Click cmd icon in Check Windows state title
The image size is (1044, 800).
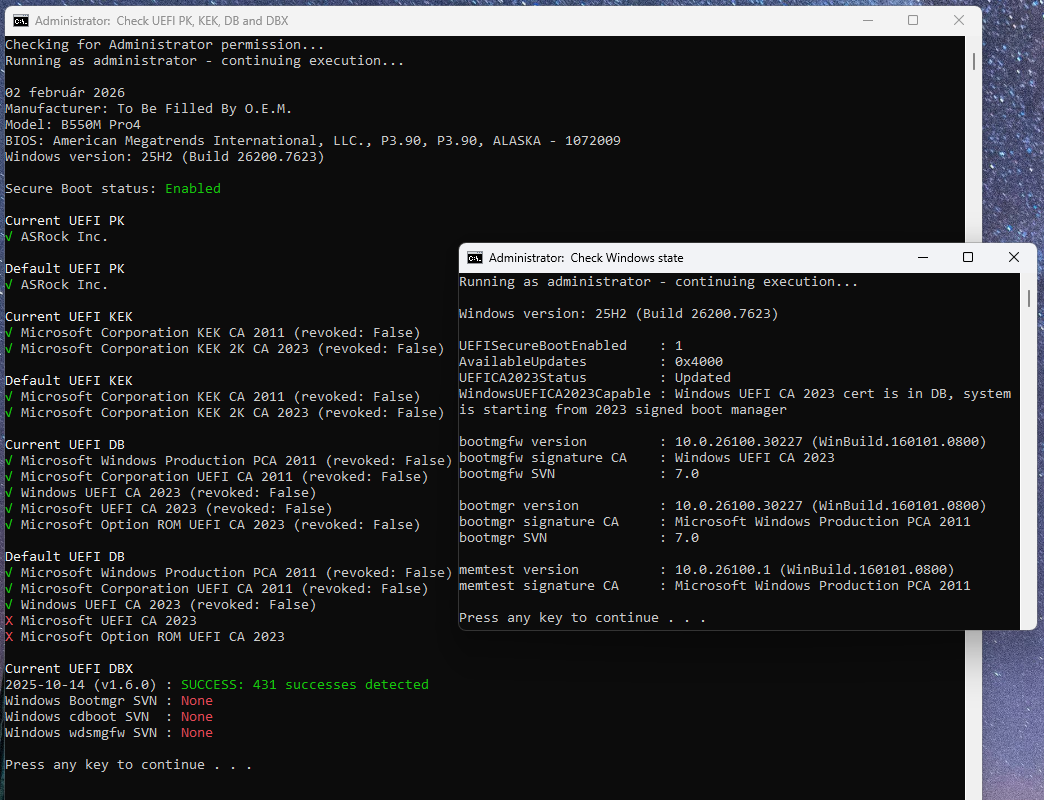pos(475,258)
